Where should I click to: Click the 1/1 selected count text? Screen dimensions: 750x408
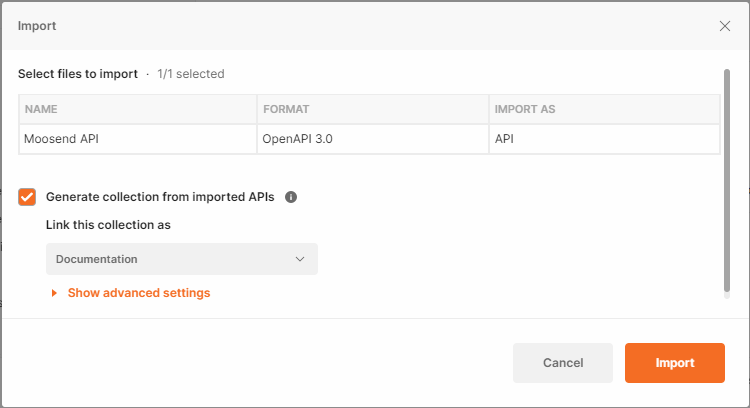pyautogui.click(x=190, y=74)
